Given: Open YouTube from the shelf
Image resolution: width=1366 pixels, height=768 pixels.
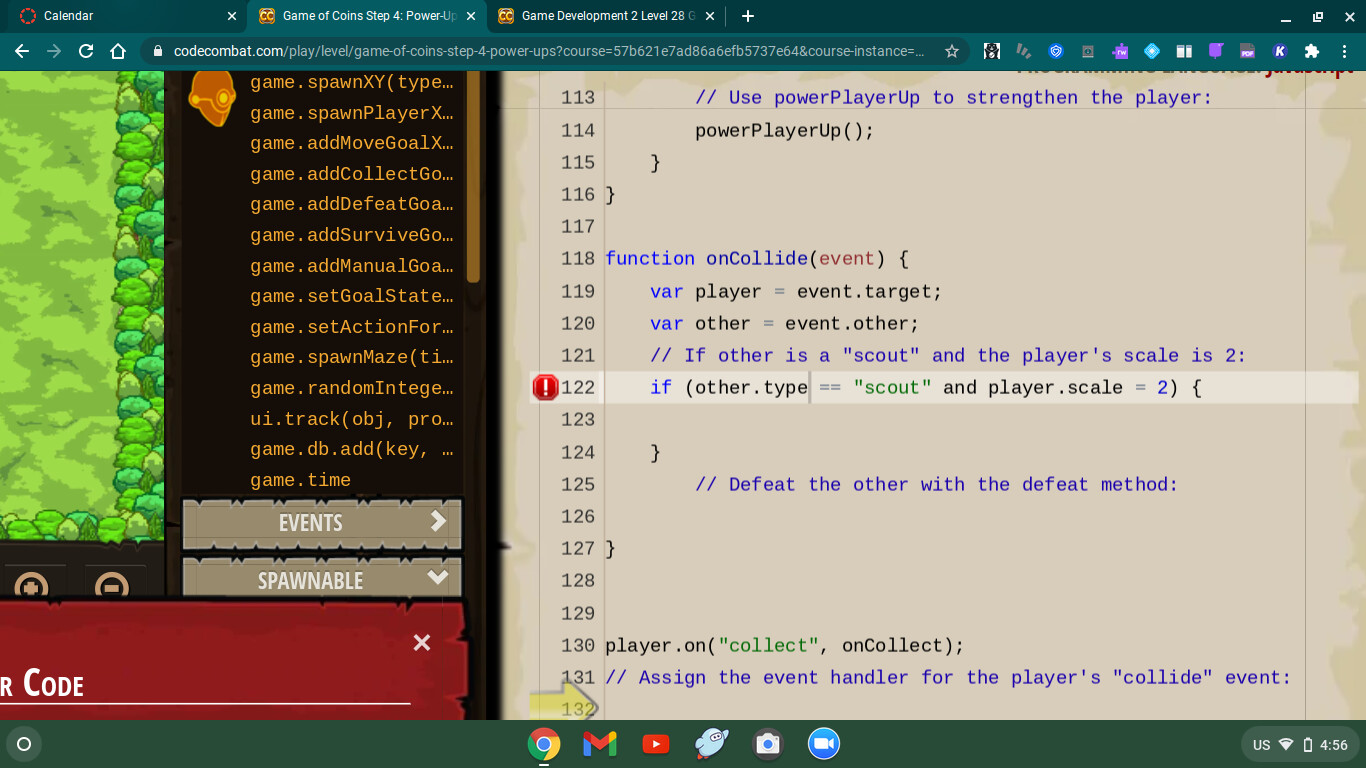Looking at the screenshot, I should [x=656, y=744].
